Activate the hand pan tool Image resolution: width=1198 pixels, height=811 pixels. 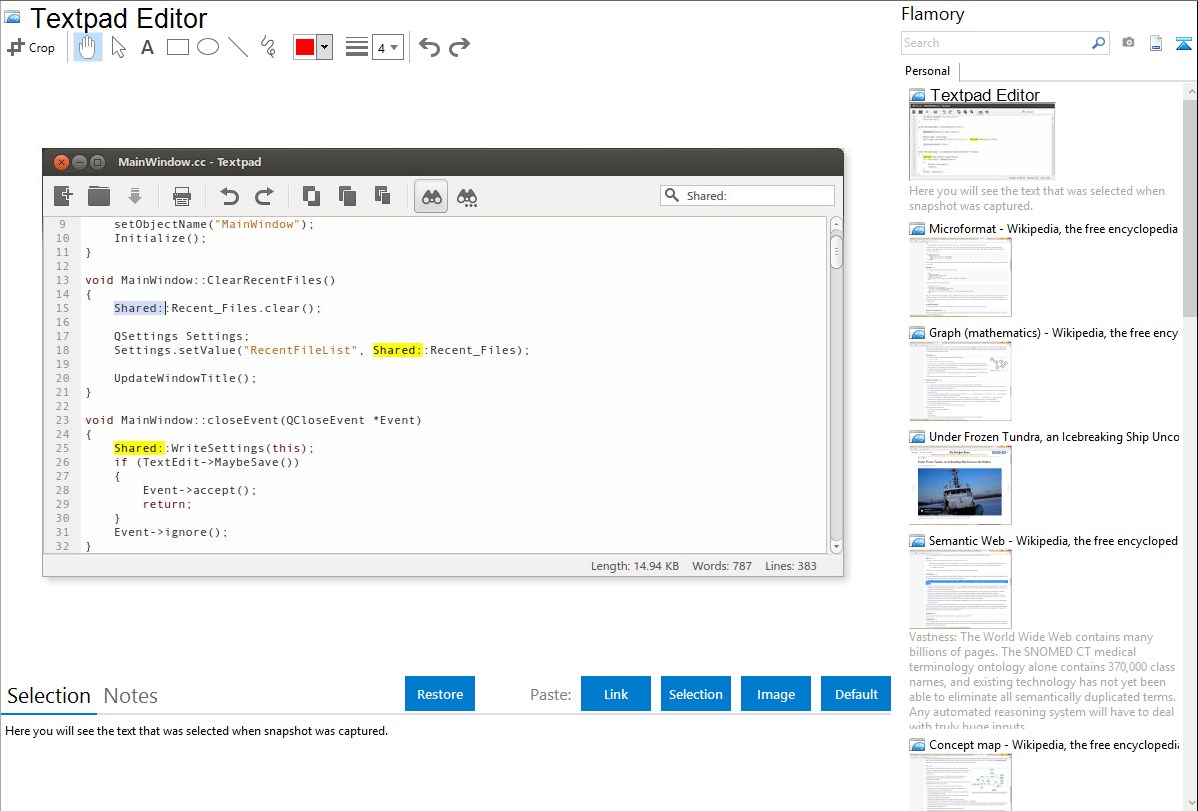click(x=88, y=47)
